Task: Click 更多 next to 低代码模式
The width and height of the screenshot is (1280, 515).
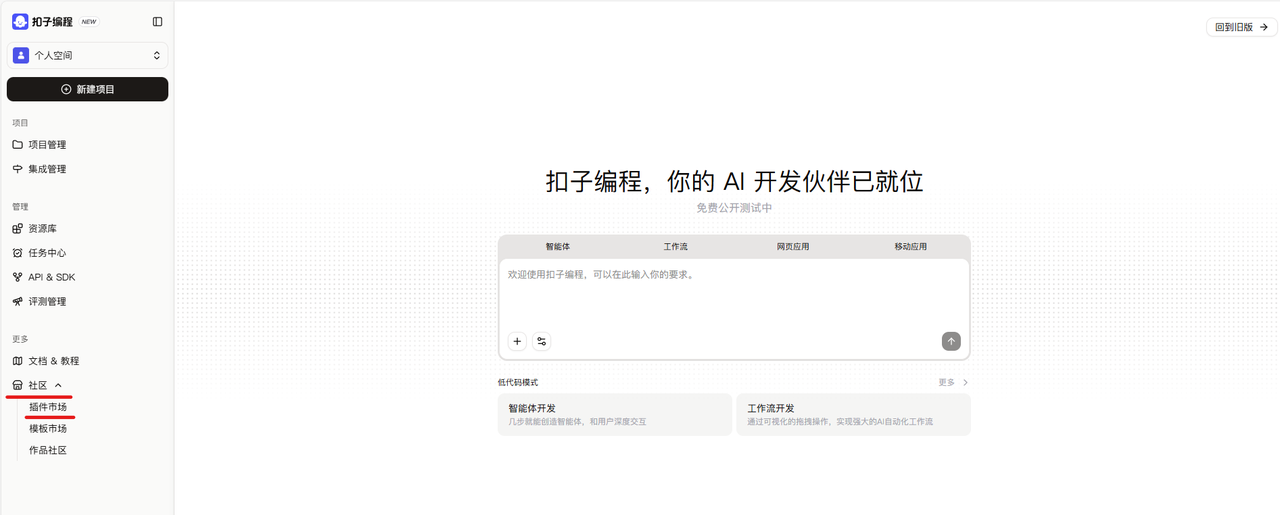Action: pyautogui.click(x=953, y=382)
